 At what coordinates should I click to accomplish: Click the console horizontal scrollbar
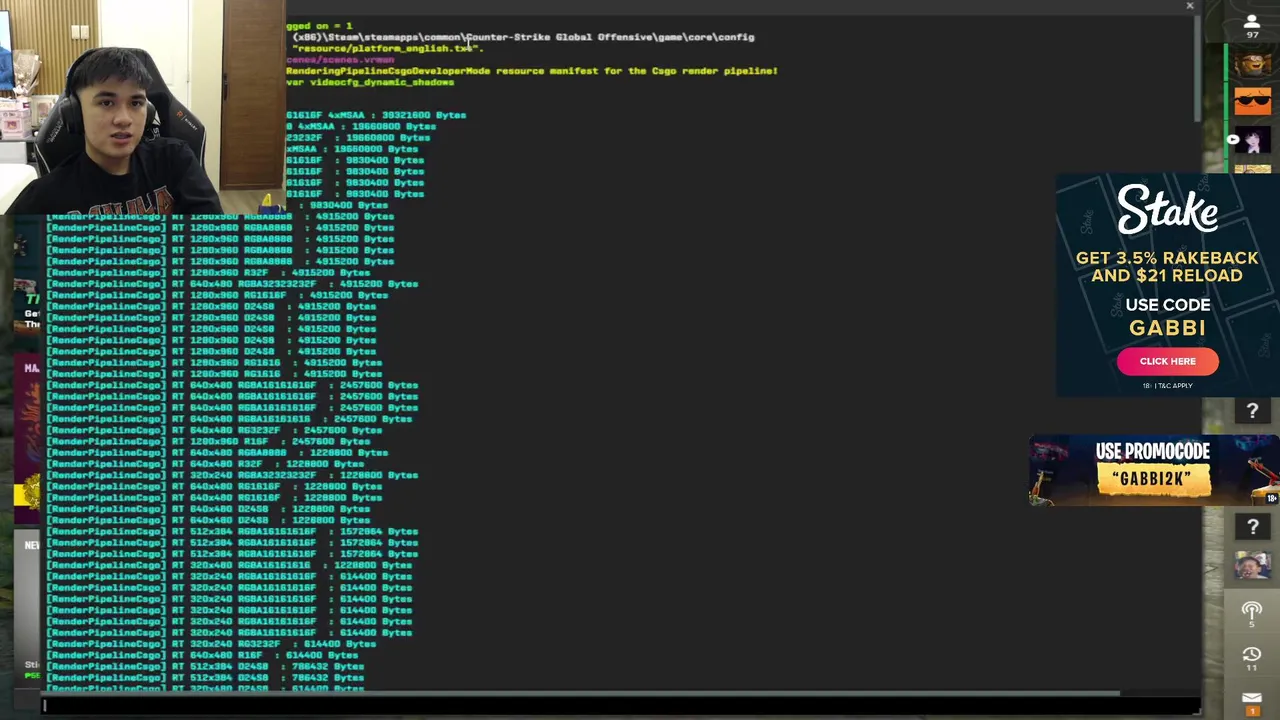[580, 692]
